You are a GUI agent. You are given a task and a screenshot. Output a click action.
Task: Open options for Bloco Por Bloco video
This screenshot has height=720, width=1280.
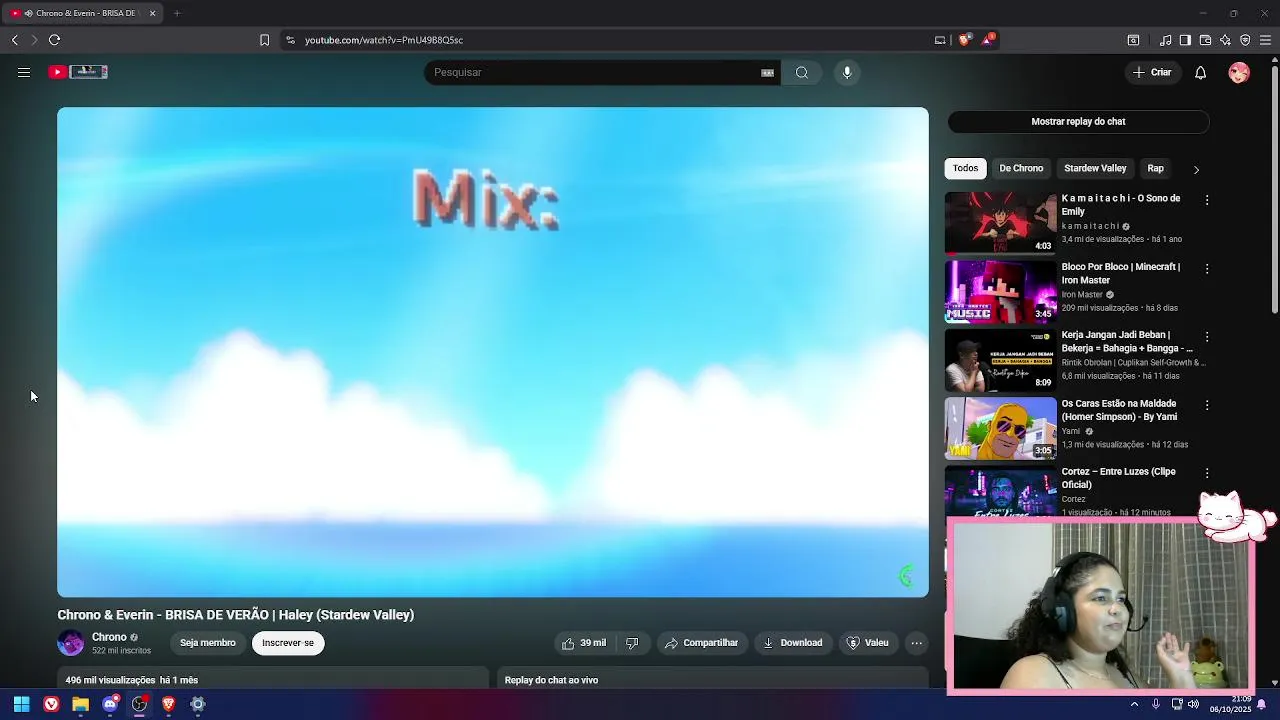pos(1207,269)
